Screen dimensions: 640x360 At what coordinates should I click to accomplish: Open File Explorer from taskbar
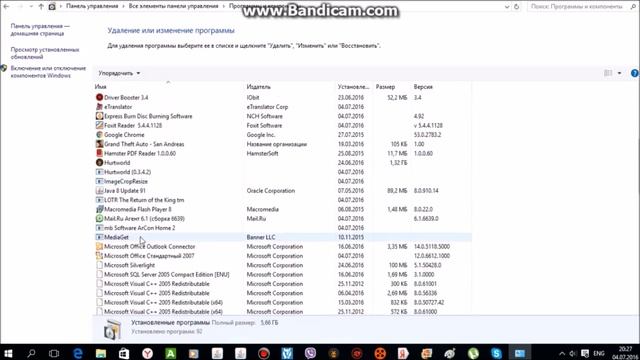(101, 353)
